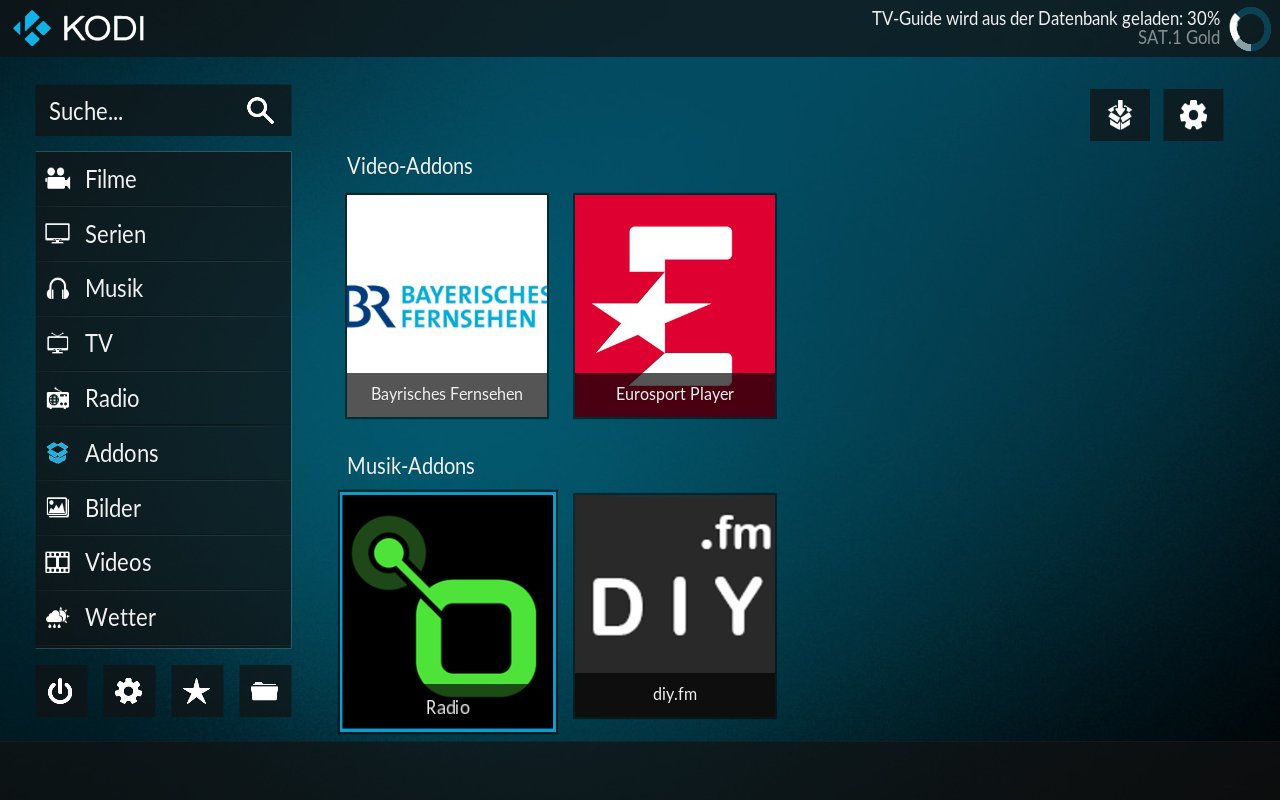
Task: Launch the Eurosport Player addon
Action: (675, 305)
